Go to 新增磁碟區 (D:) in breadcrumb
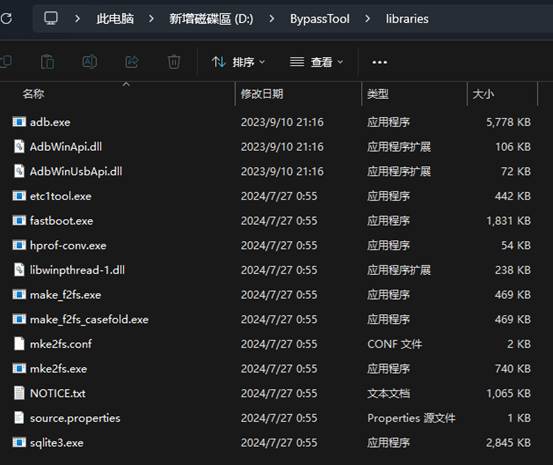Viewport: 553px width, 465px height. [211, 19]
